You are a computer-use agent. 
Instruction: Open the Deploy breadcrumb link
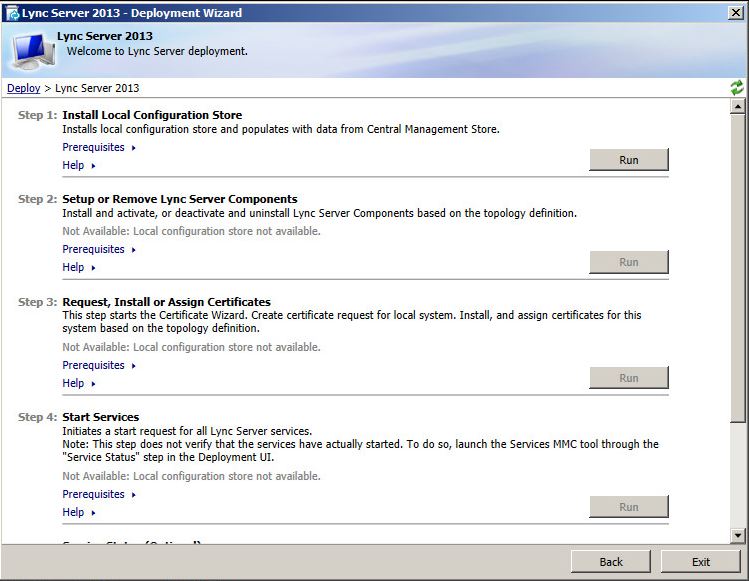(23, 88)
